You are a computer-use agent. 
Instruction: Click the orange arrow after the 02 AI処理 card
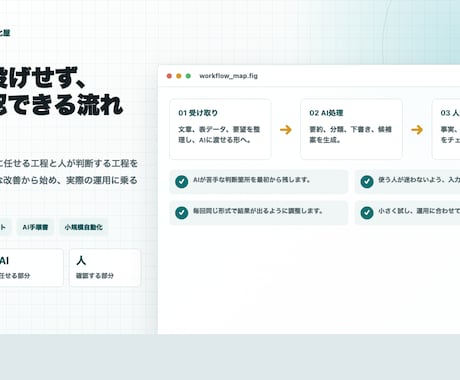coord(417,129)
